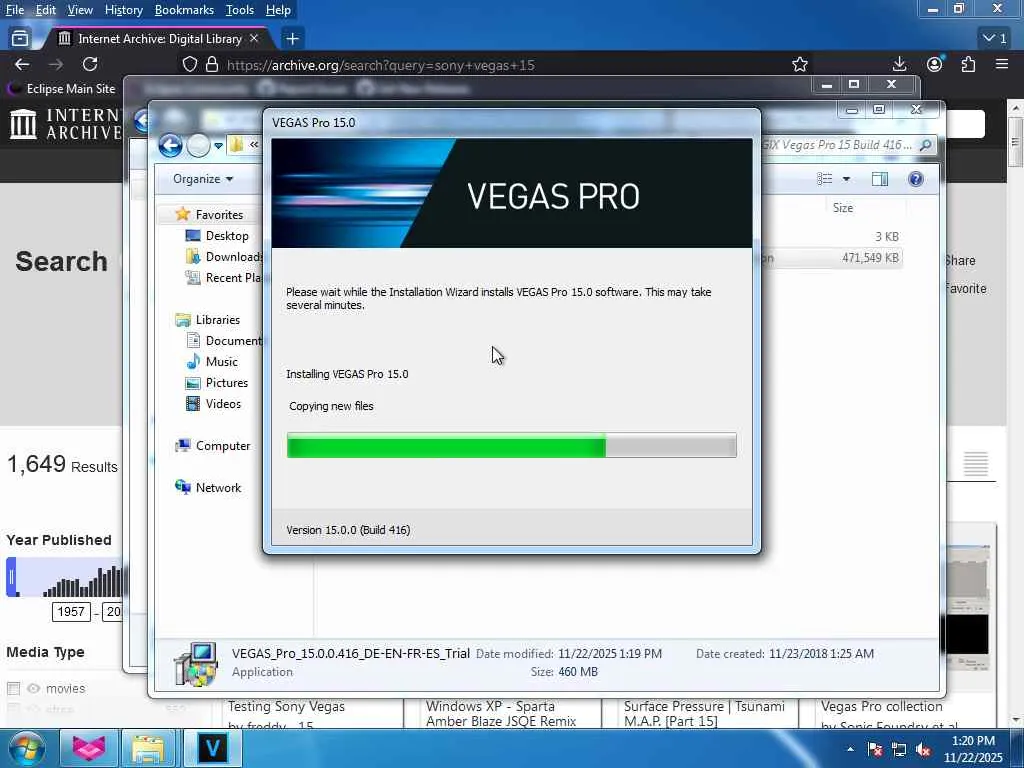Reload the page with the refresh icon
The width and height of the screenshot is (1024, 768).
pyautogui.click(x=90, y=64)
